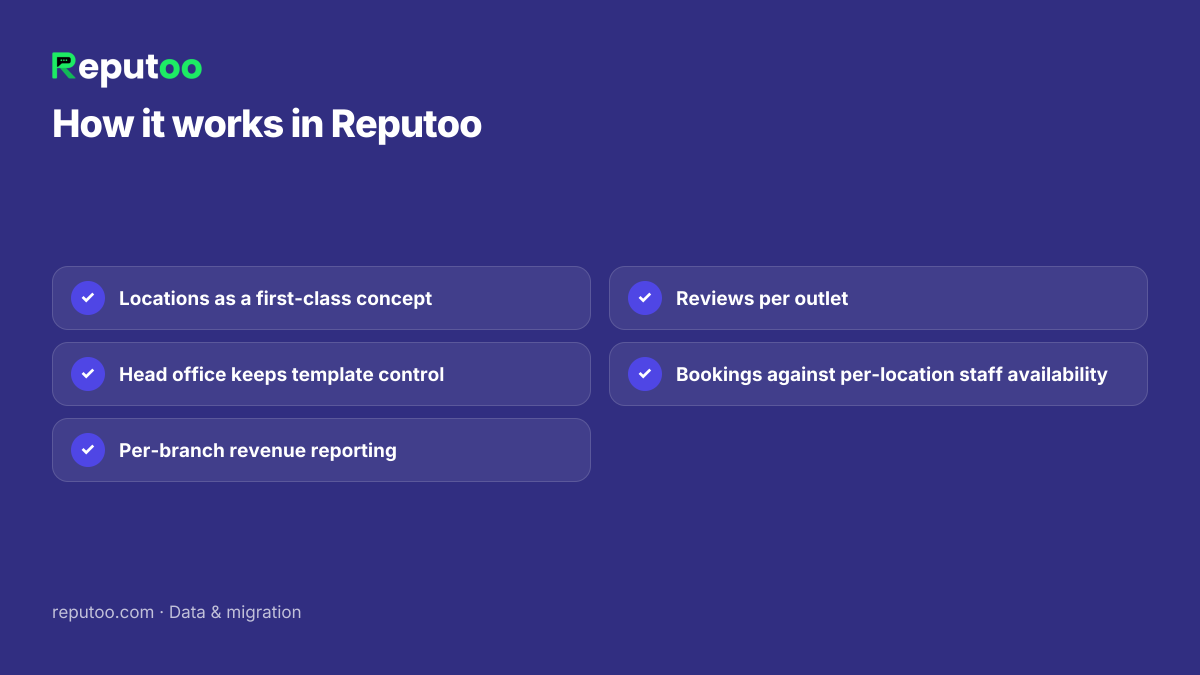The image size is (1200, 675).
Task: Select the 'Locations as a first-class concept' text
Action: click(275, 298)
